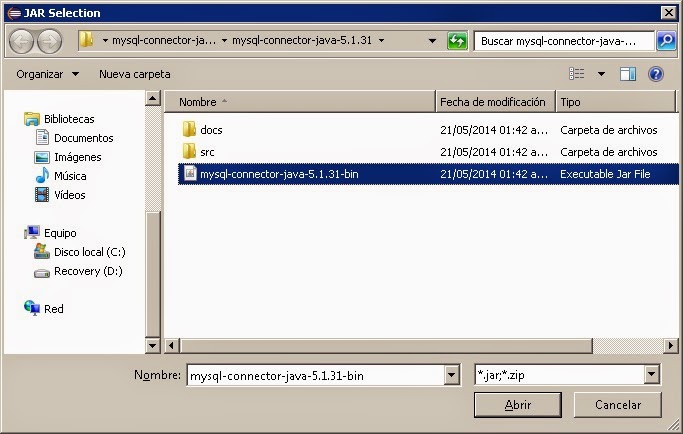This screenshot has width=683, height=434.
Task: Click the horizontal scrollbar thumb
Action: 386,346
